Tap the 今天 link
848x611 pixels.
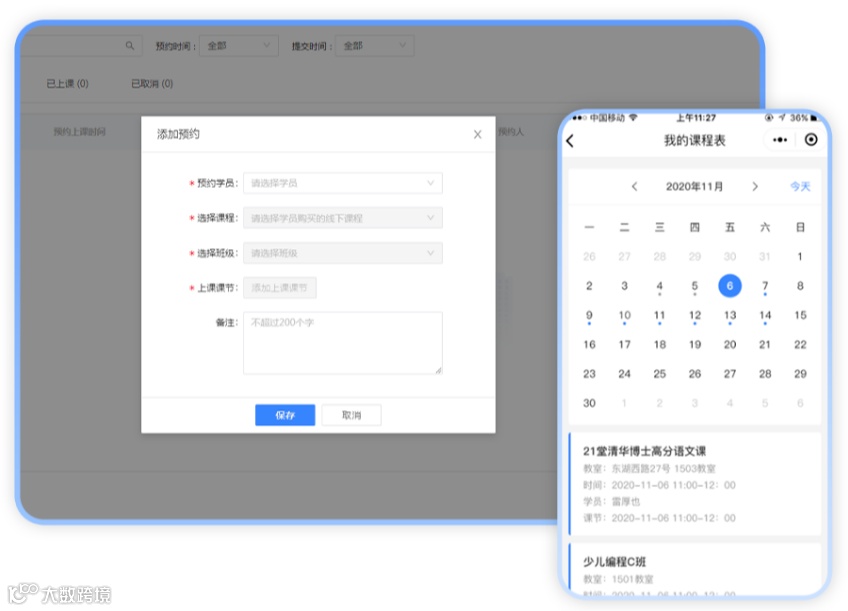pos(800,187)
